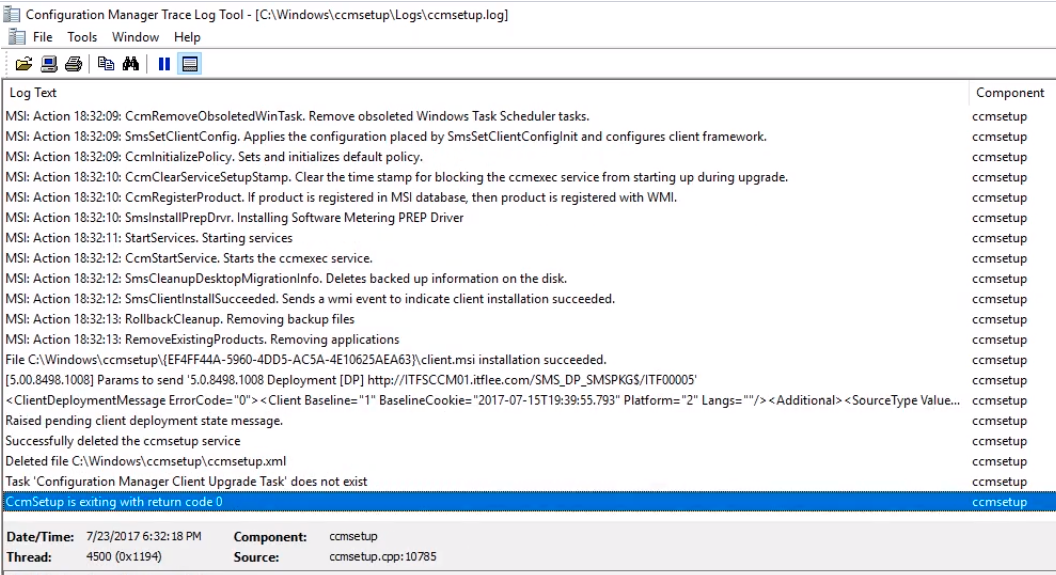Click the document icon beside File menu
Screen dimensions: 1056x575
point(16,37)
